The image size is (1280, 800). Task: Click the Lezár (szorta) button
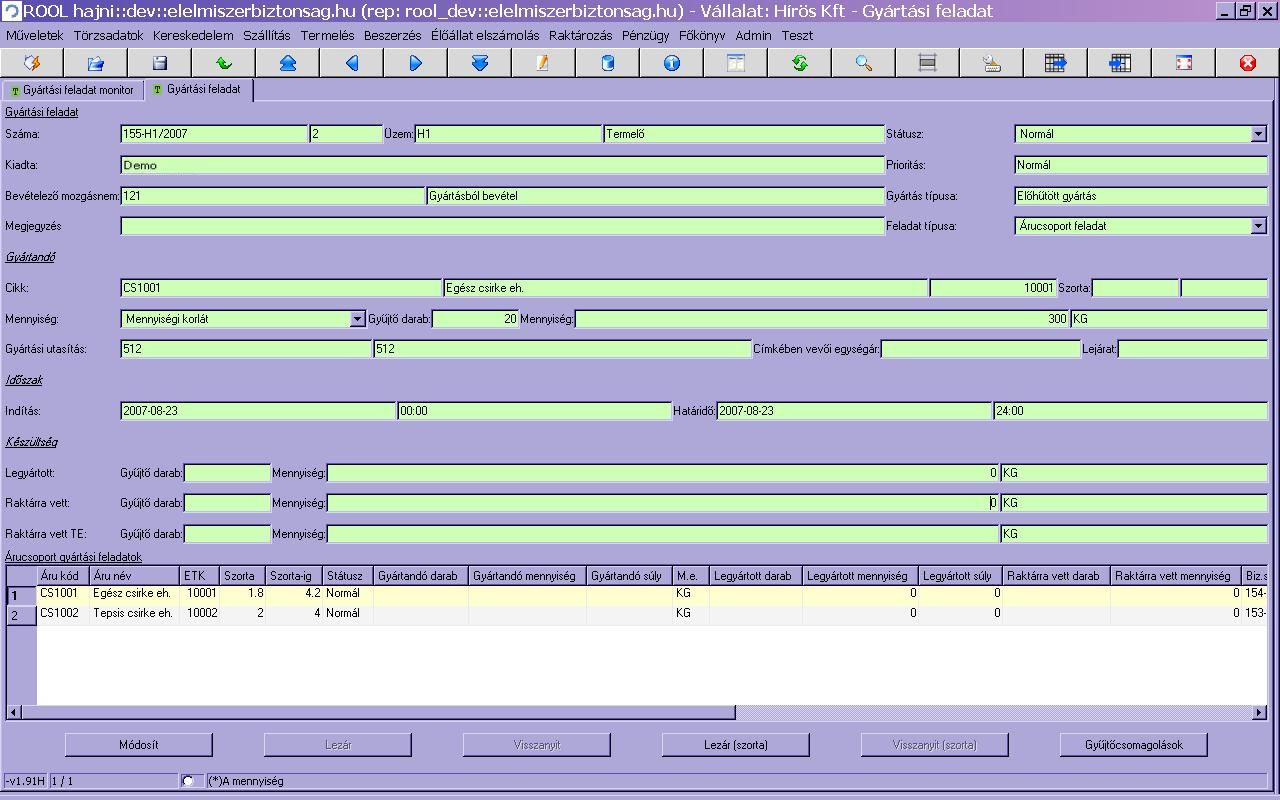(x=735, y=745)
